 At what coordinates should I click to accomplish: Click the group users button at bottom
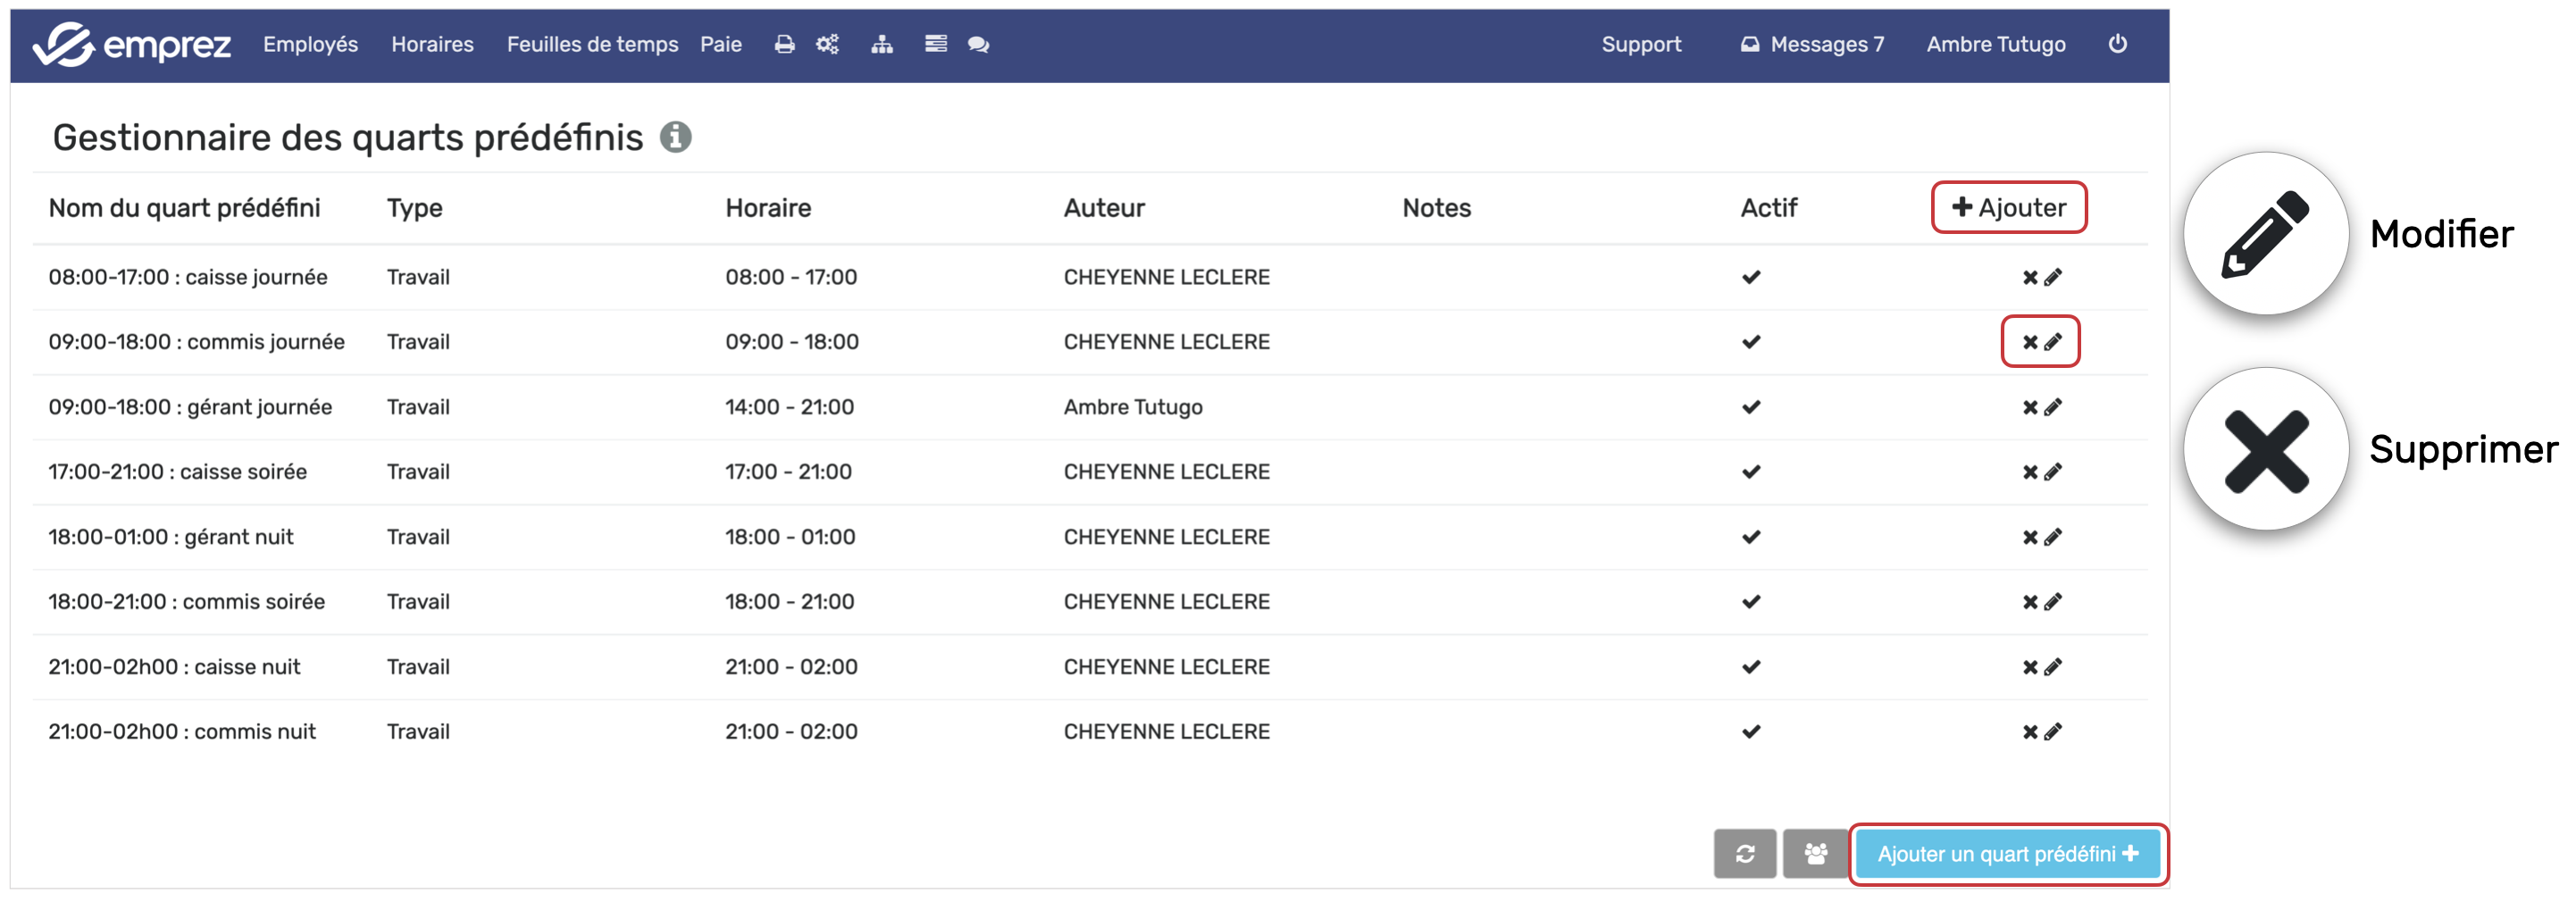click(x=1815, y=854)
